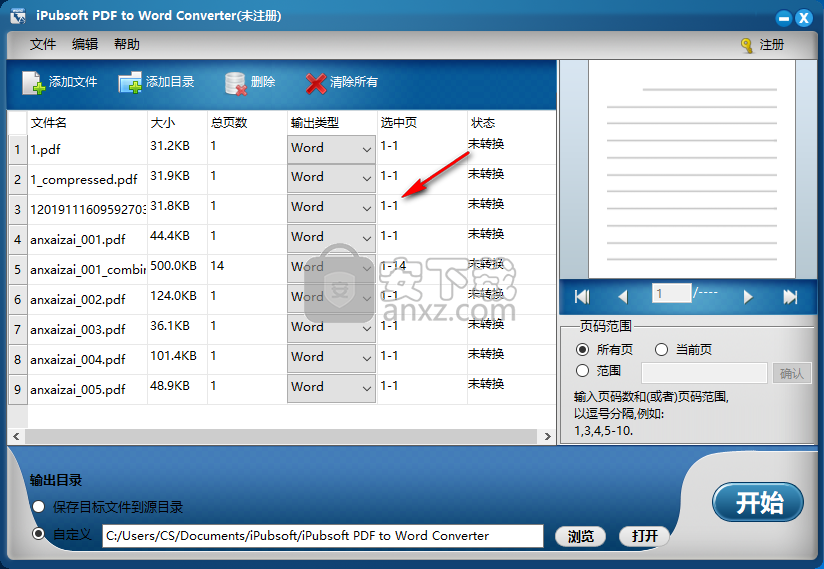
Task: Click the page range input field
Action: point(704,373)
